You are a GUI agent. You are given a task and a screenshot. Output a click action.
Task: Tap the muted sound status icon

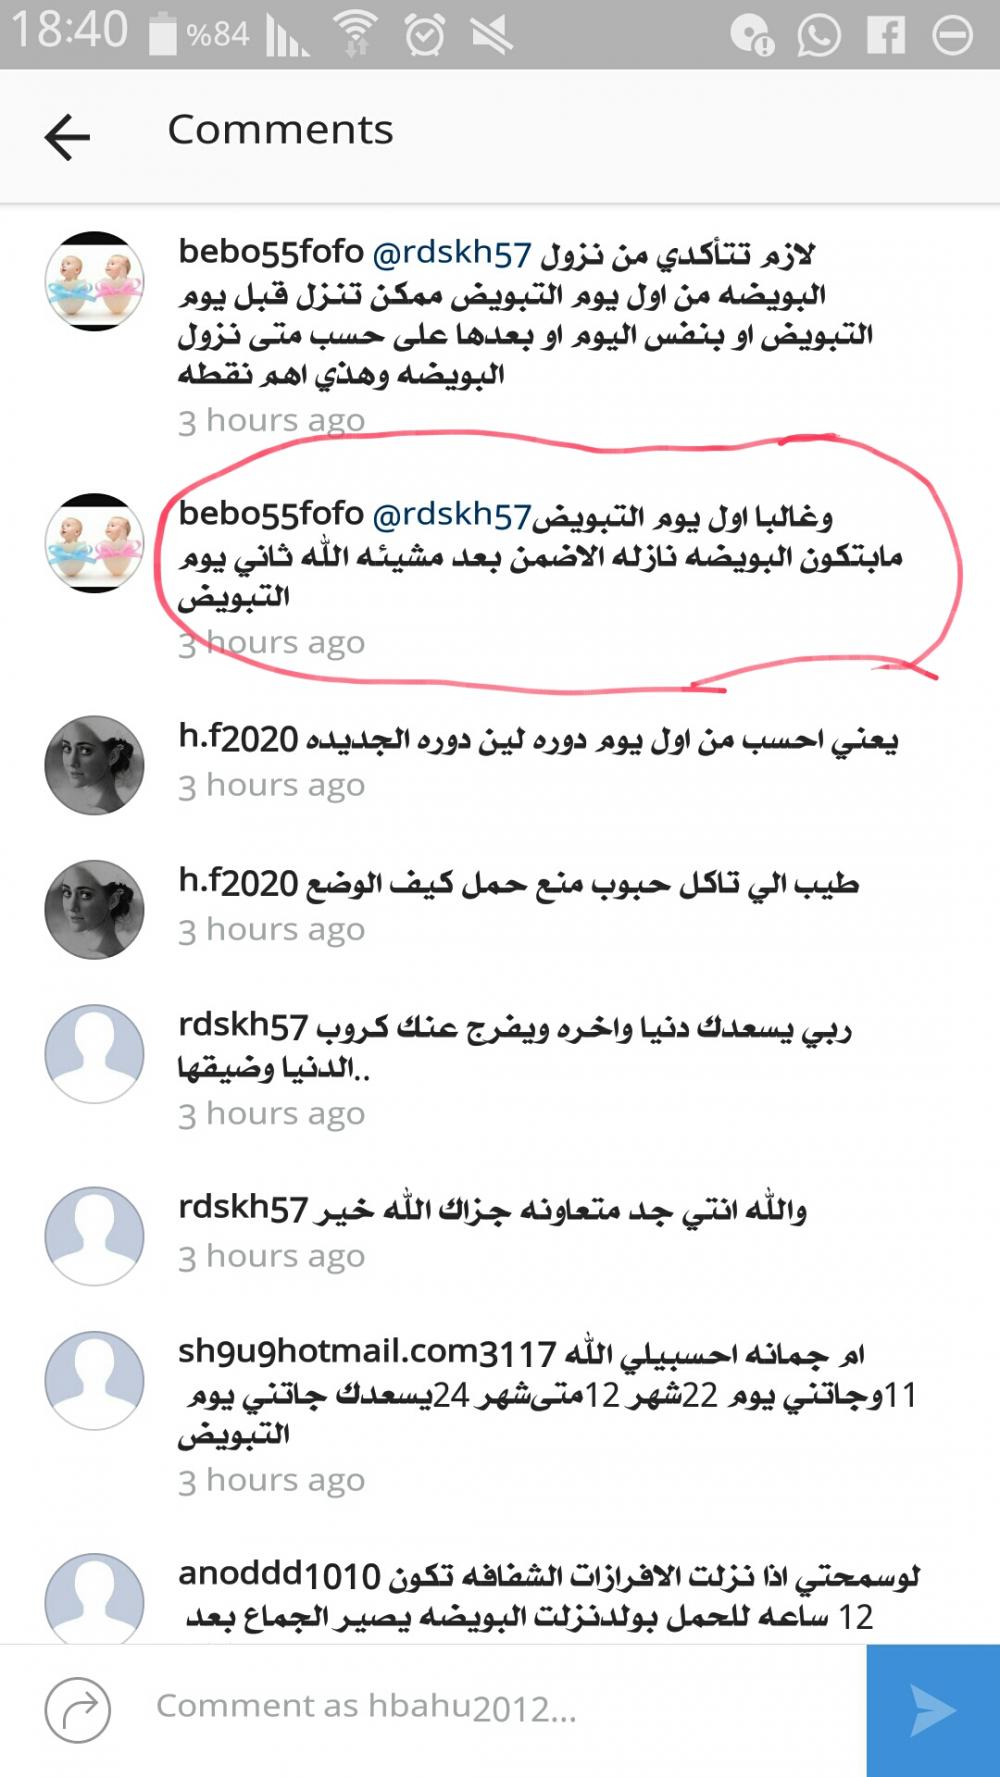click(490, 35)
